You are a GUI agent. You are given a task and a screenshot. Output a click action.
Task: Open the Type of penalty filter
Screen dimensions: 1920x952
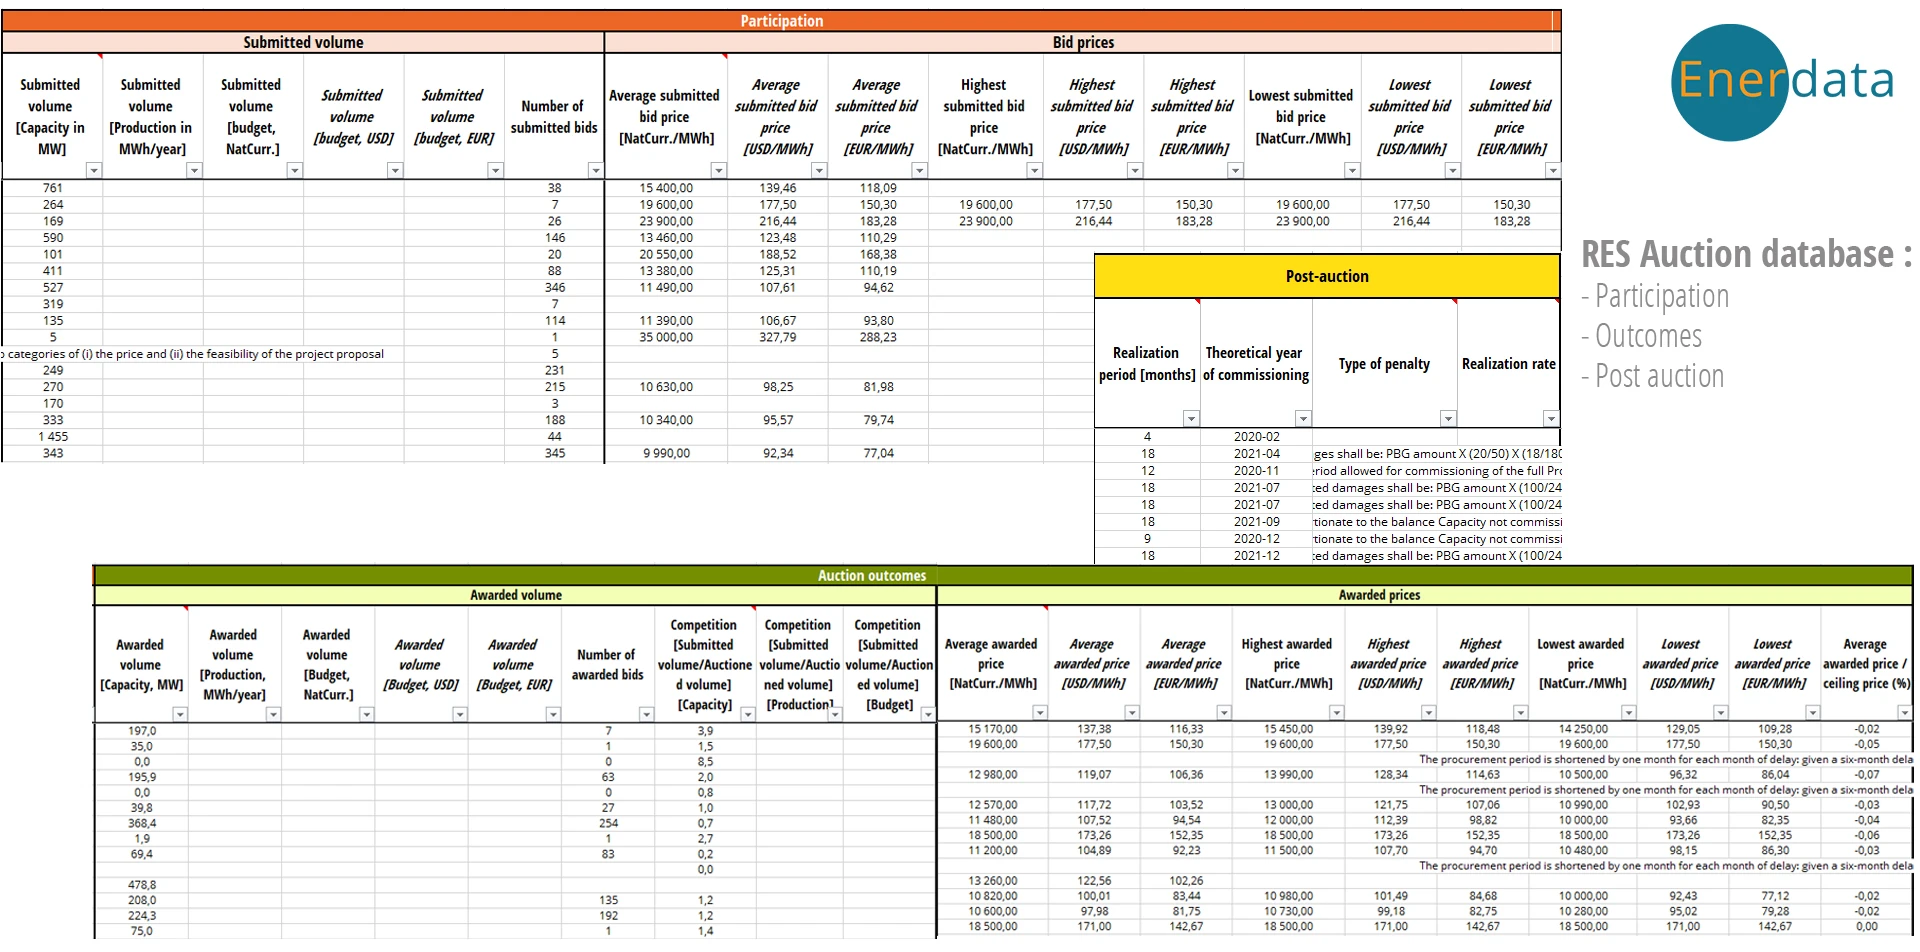[1448, 419]
